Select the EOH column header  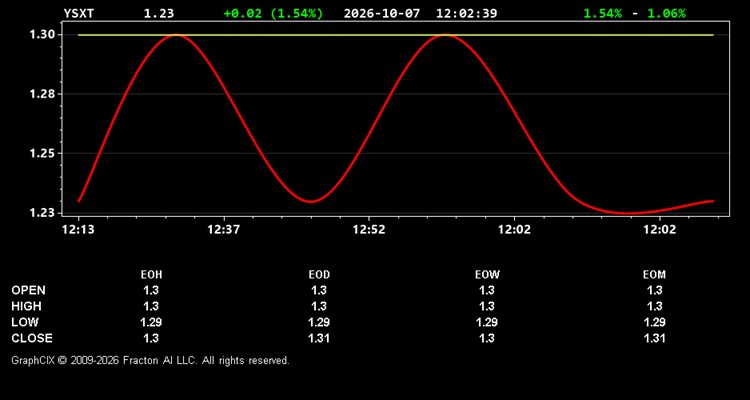click(151, 275)
